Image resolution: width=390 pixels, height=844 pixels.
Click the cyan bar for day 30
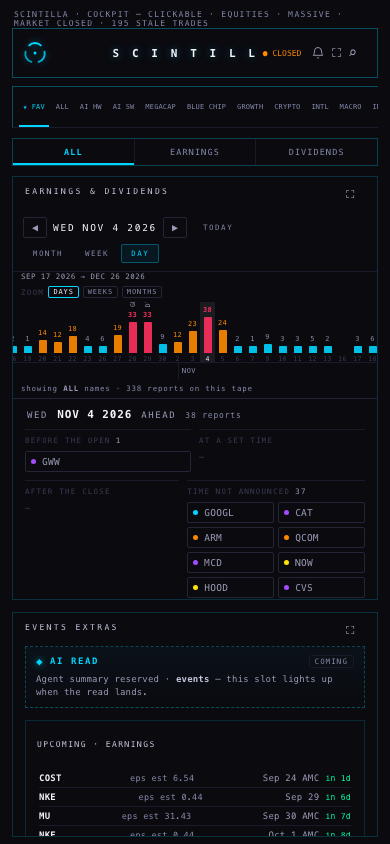click(163, 349)
